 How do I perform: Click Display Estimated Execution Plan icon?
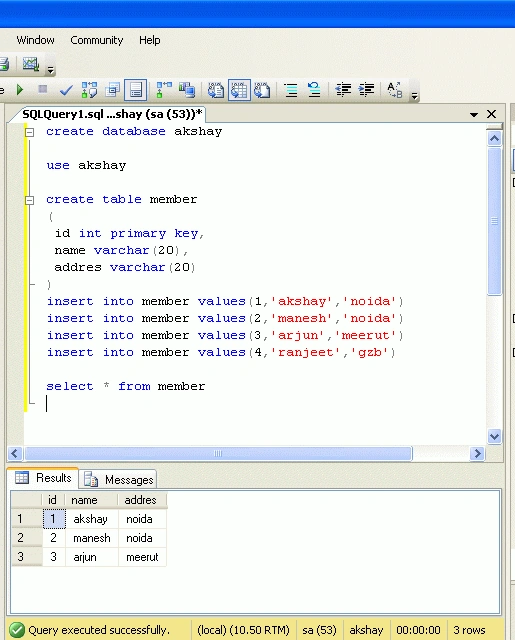(x=89, y=90)
